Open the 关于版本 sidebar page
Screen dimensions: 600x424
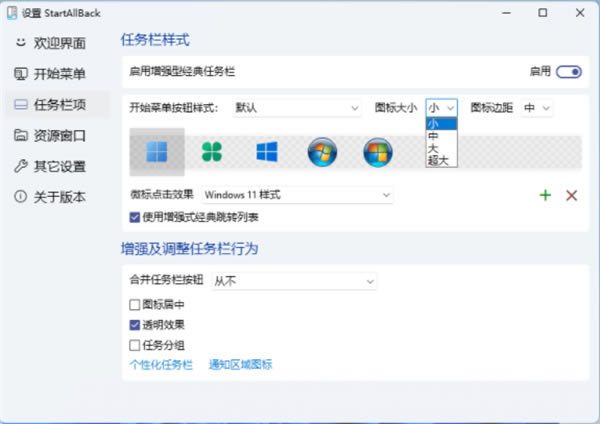(57, 197)
